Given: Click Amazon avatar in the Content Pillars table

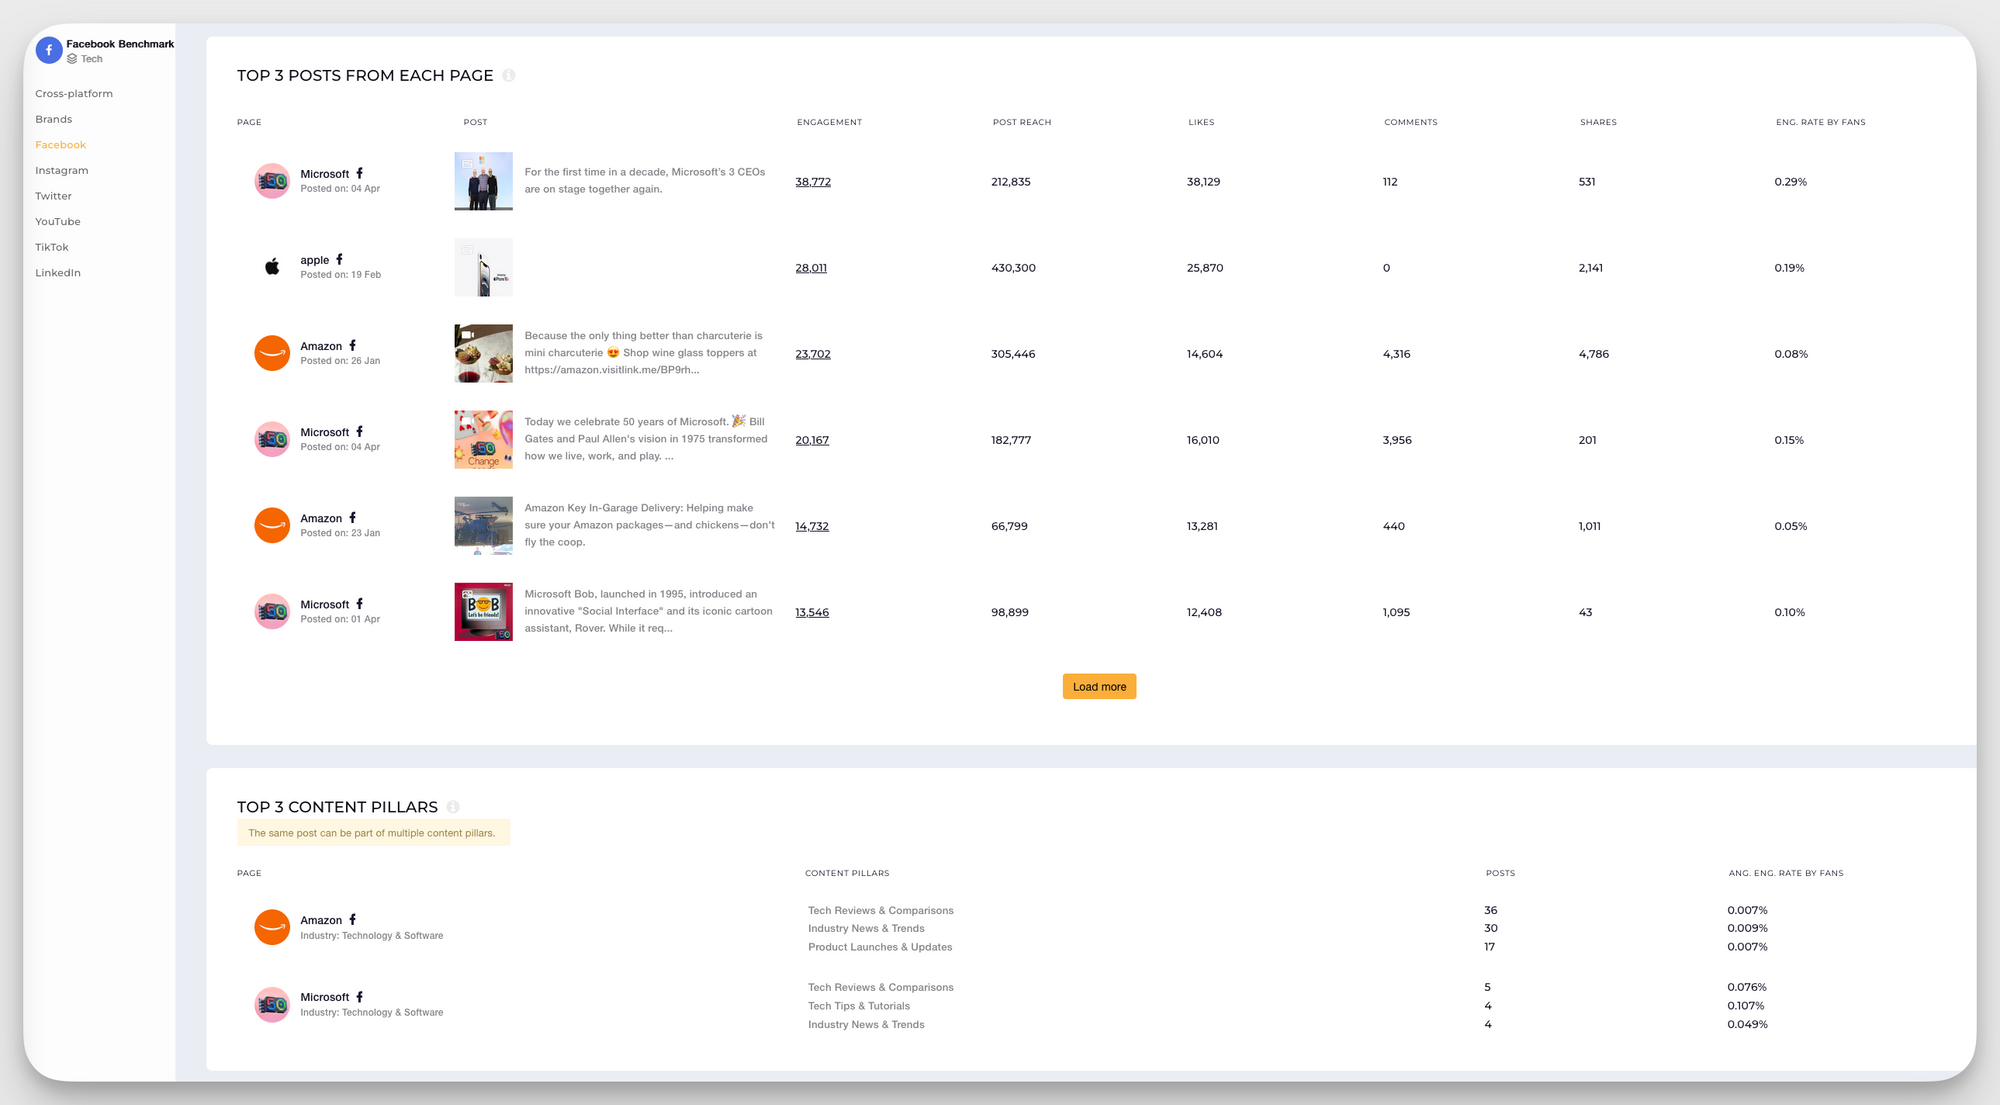Looking at the screenshot, I should 272,927.
